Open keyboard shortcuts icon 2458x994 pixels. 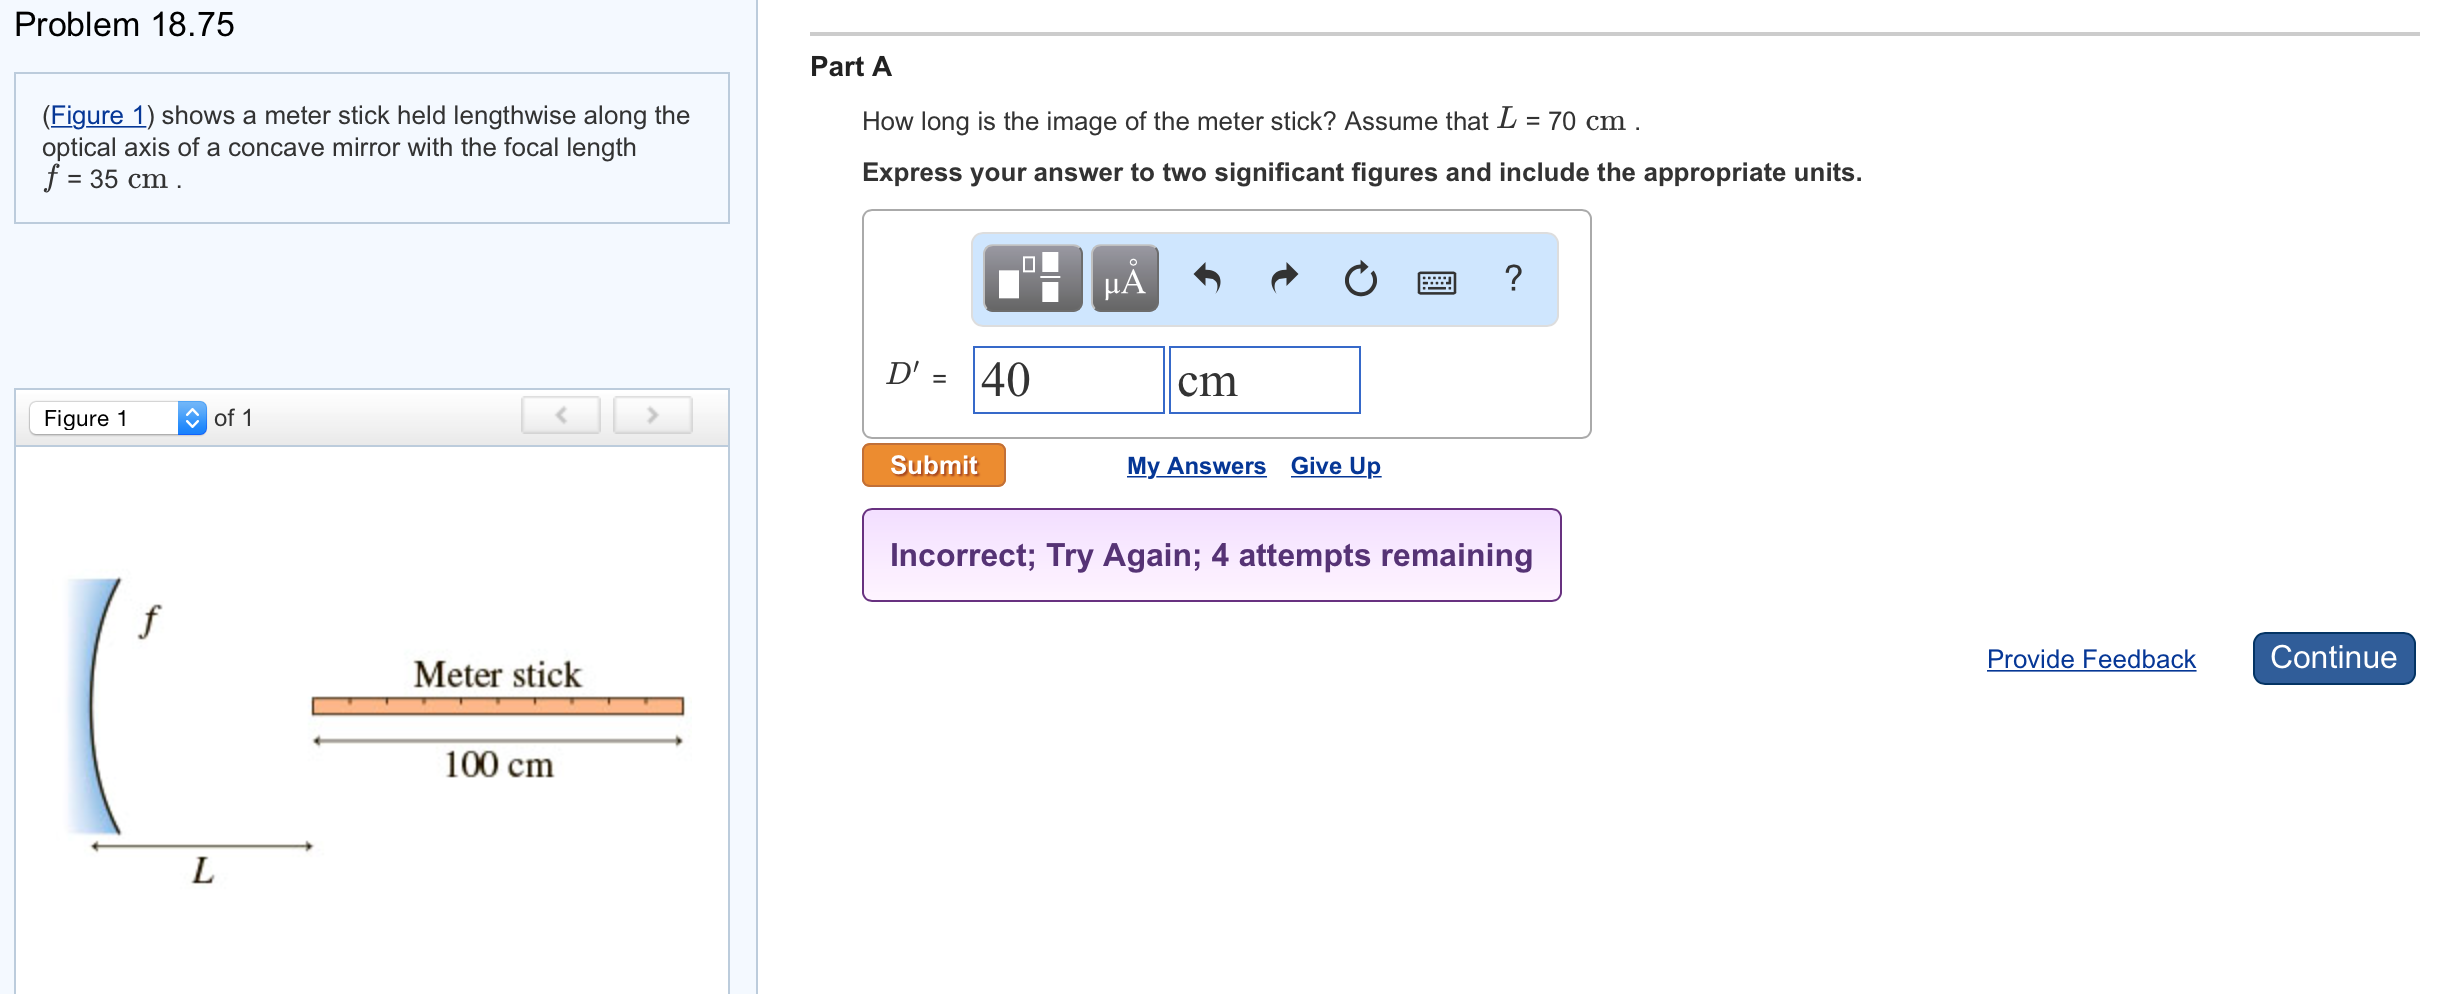[x=1436, y=282]
